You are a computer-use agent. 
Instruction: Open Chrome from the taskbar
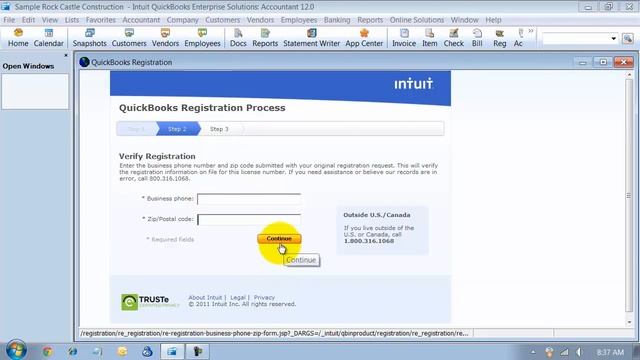pos(47,351)
